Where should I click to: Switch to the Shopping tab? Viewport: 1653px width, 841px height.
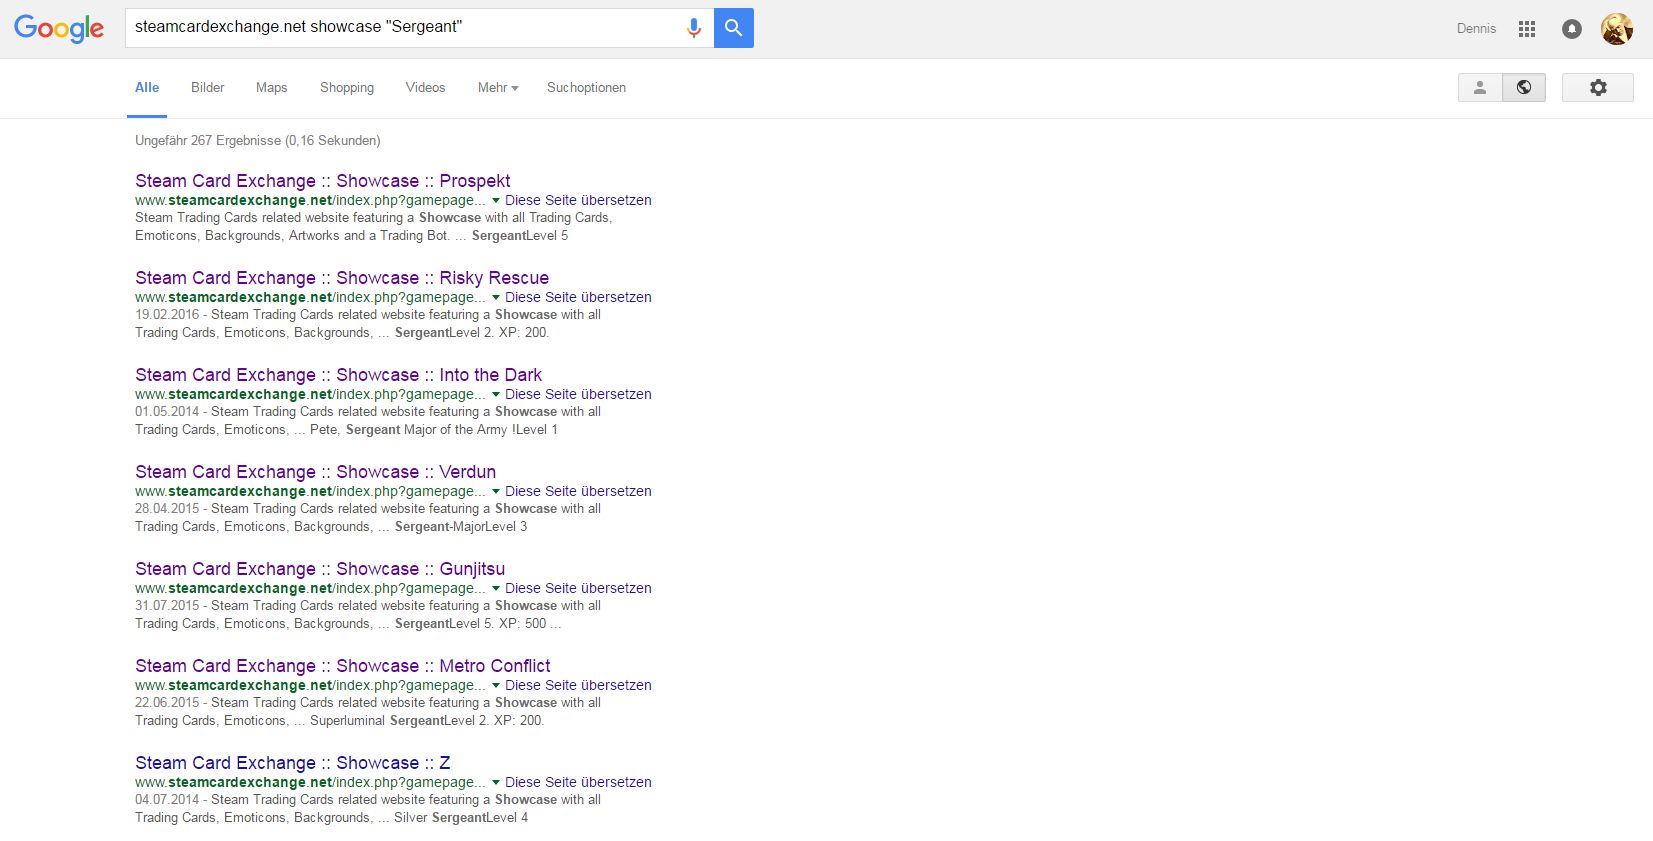coord(347,88)
